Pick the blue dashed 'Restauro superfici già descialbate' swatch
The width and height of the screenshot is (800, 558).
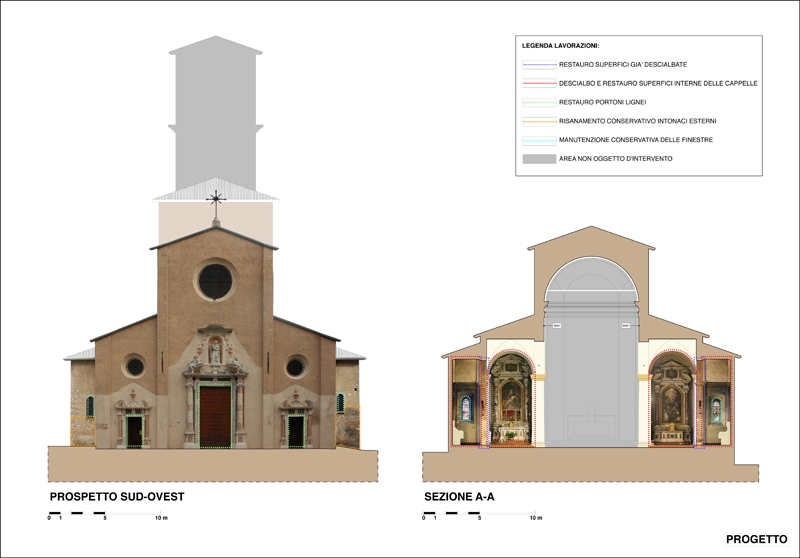point(540,64)
